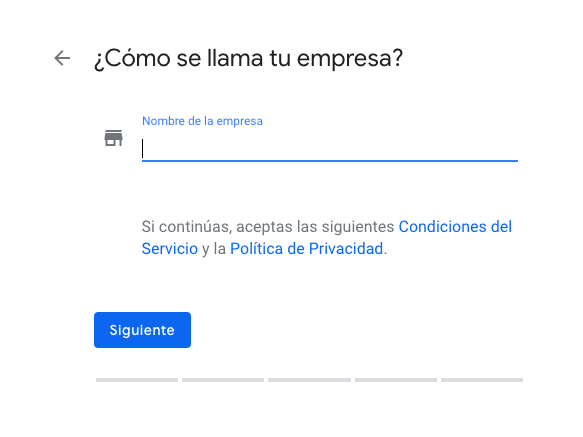The width and height of the screenshot is (583, 437).
Task: Click the '¿Cómo se llama tu empresa?' heading
Action: (x=248, y=58)
